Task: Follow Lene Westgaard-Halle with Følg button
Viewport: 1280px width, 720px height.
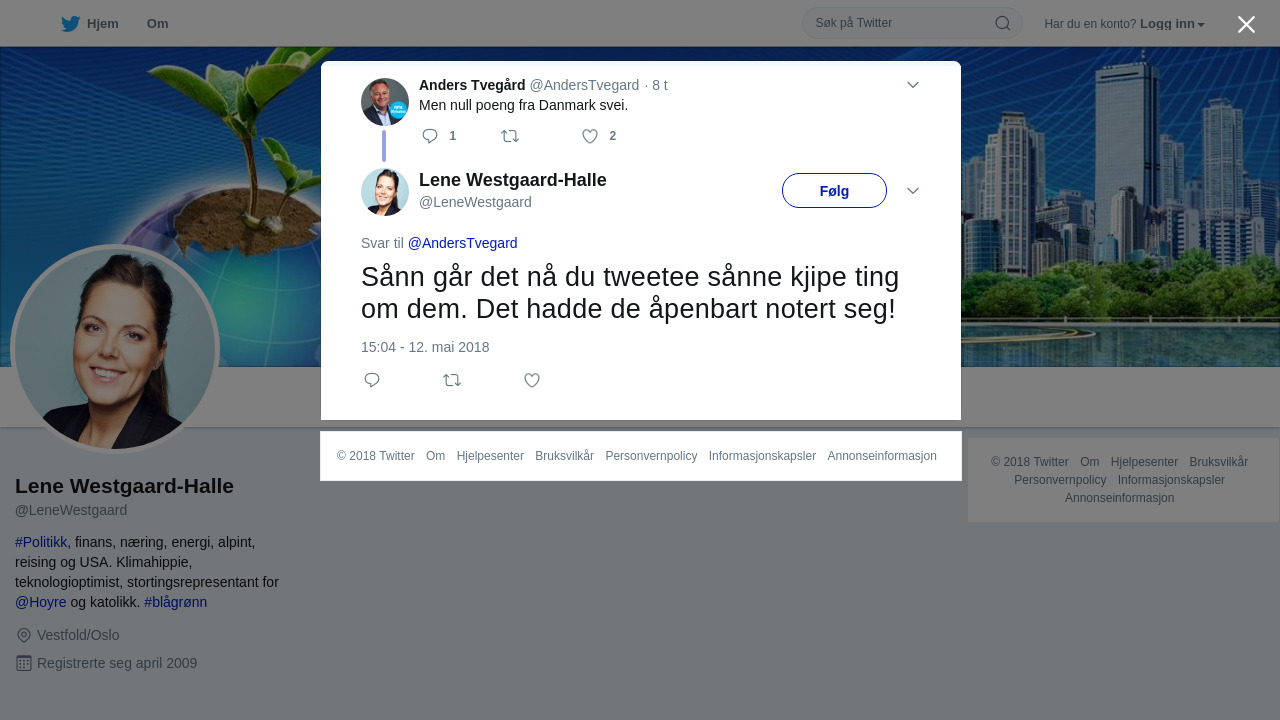Action: [x=834, y=191]
